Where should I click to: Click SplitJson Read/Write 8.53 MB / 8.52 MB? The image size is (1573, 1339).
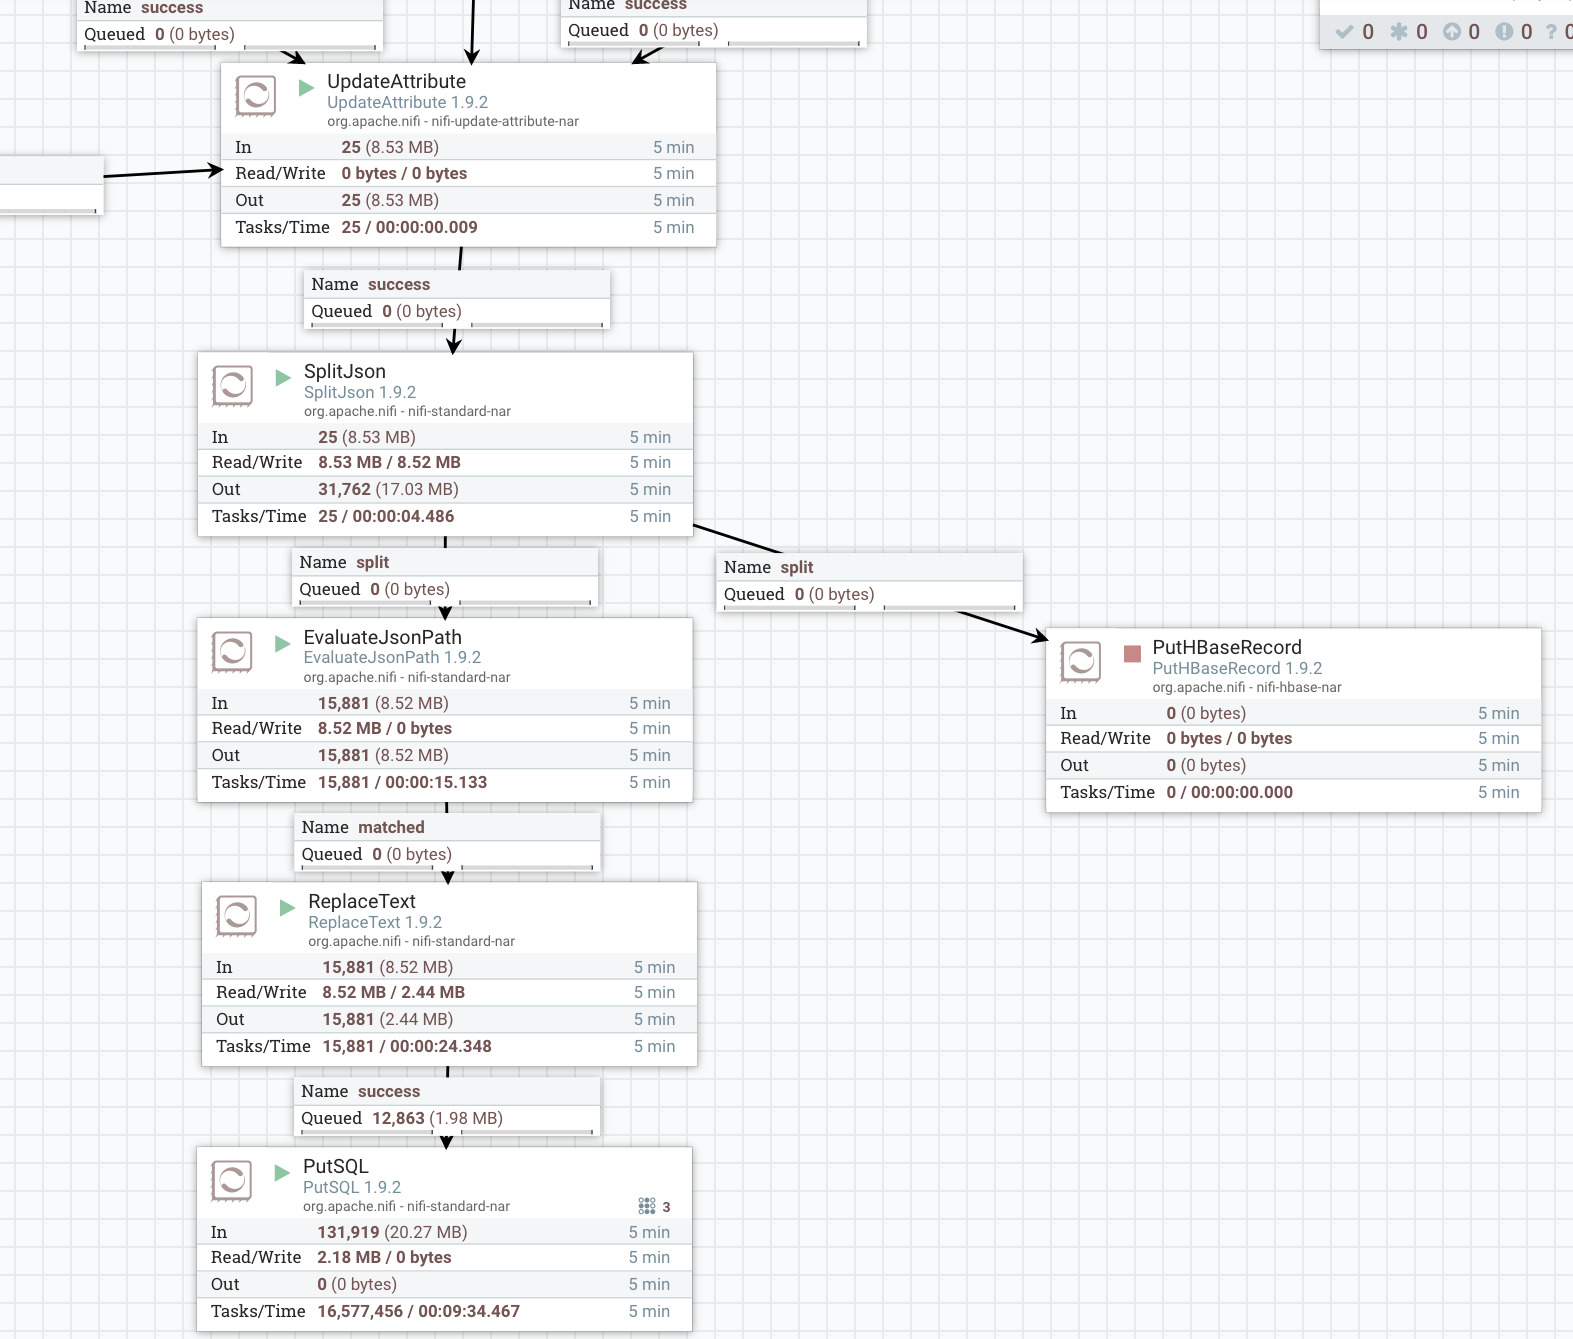(x=389, y=462)
